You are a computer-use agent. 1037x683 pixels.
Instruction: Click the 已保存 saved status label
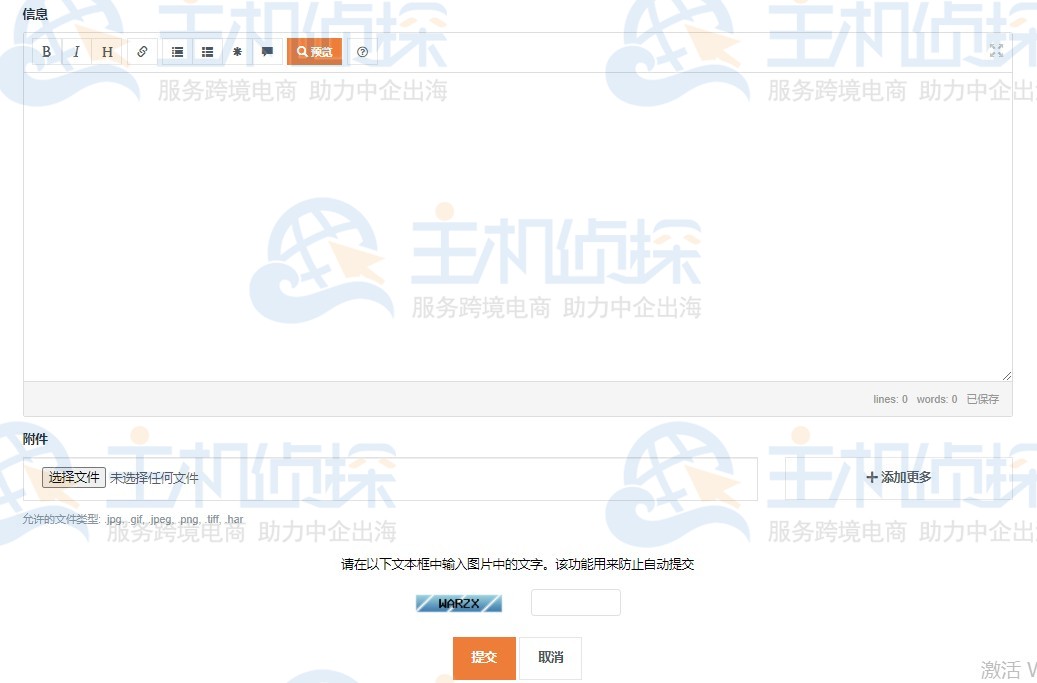981,399
